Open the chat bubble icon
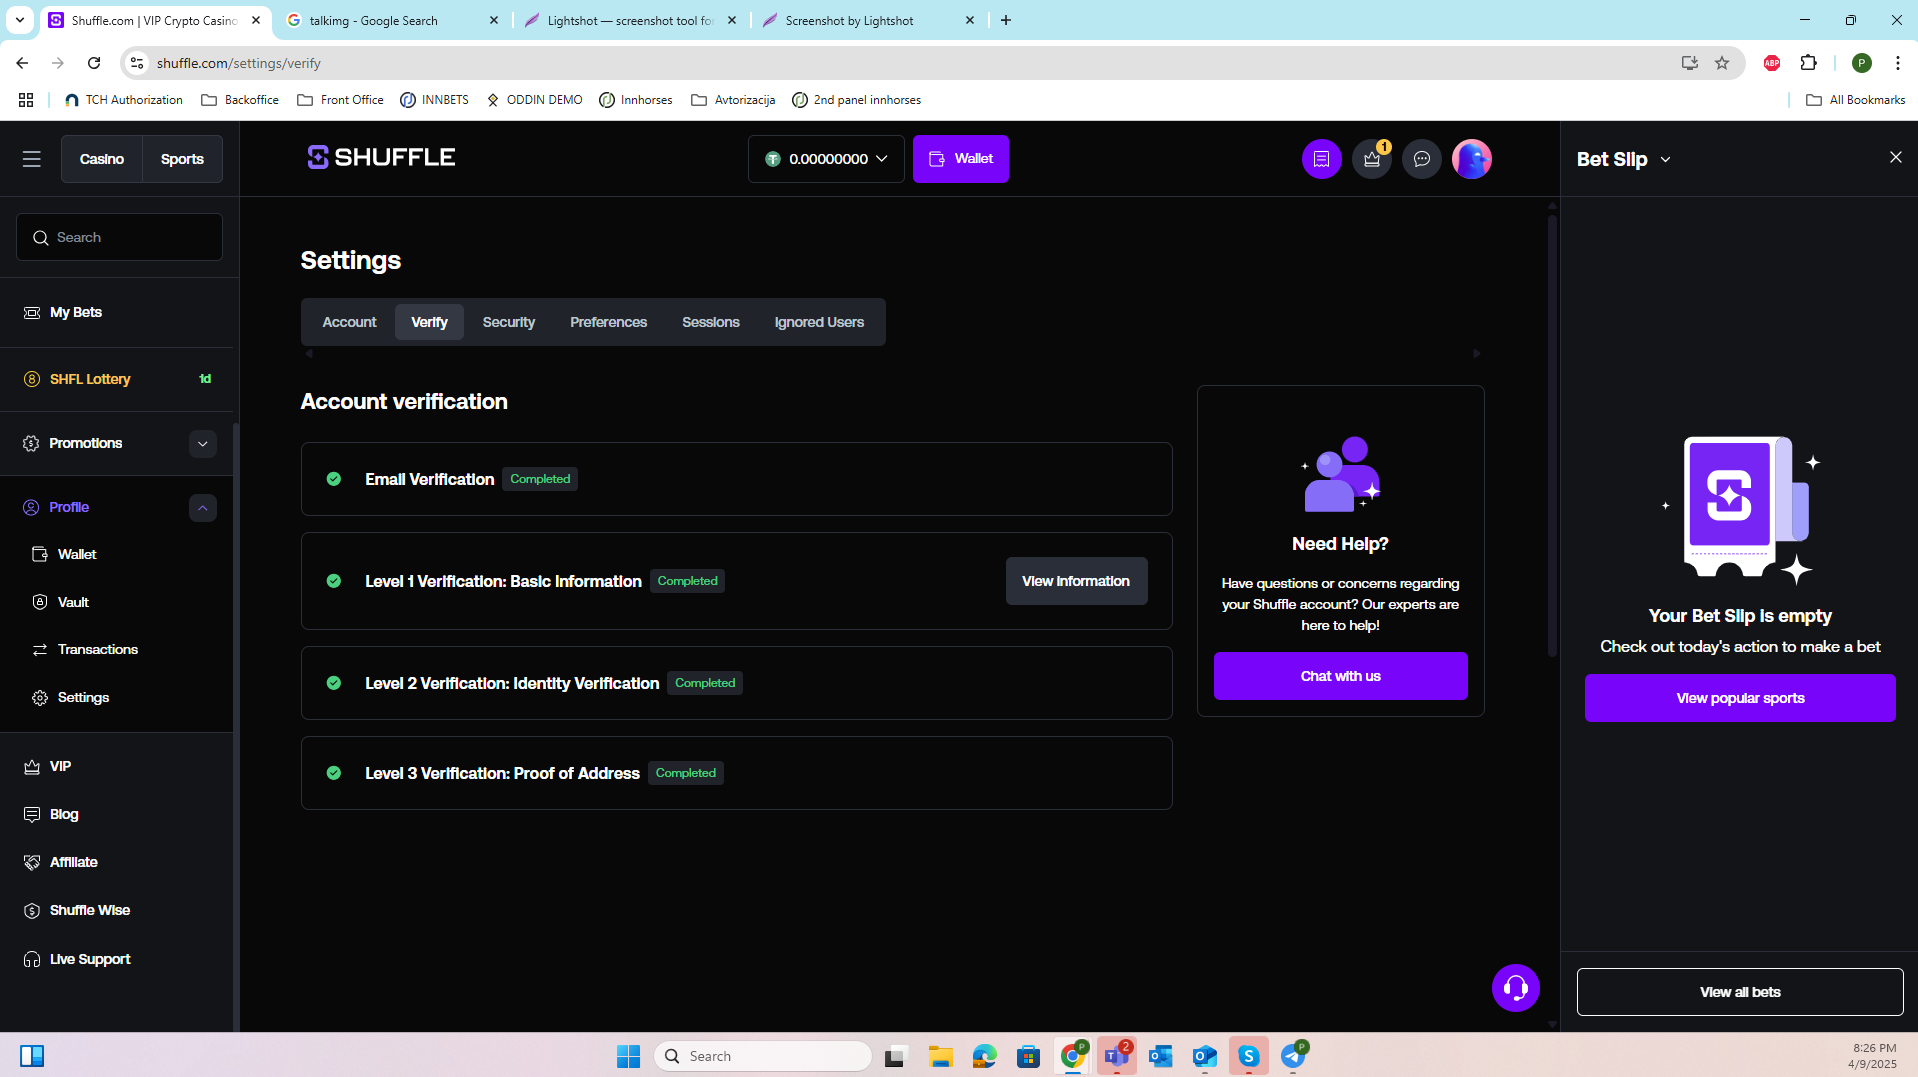 [1421, 159]
